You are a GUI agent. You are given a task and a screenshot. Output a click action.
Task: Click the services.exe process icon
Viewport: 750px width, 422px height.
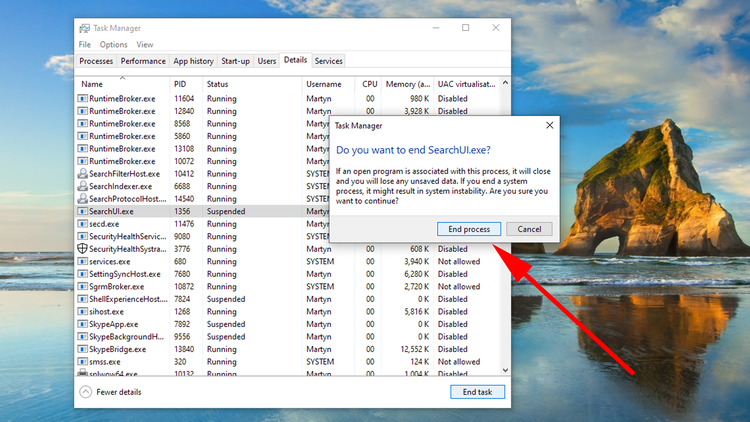(83, 262)
